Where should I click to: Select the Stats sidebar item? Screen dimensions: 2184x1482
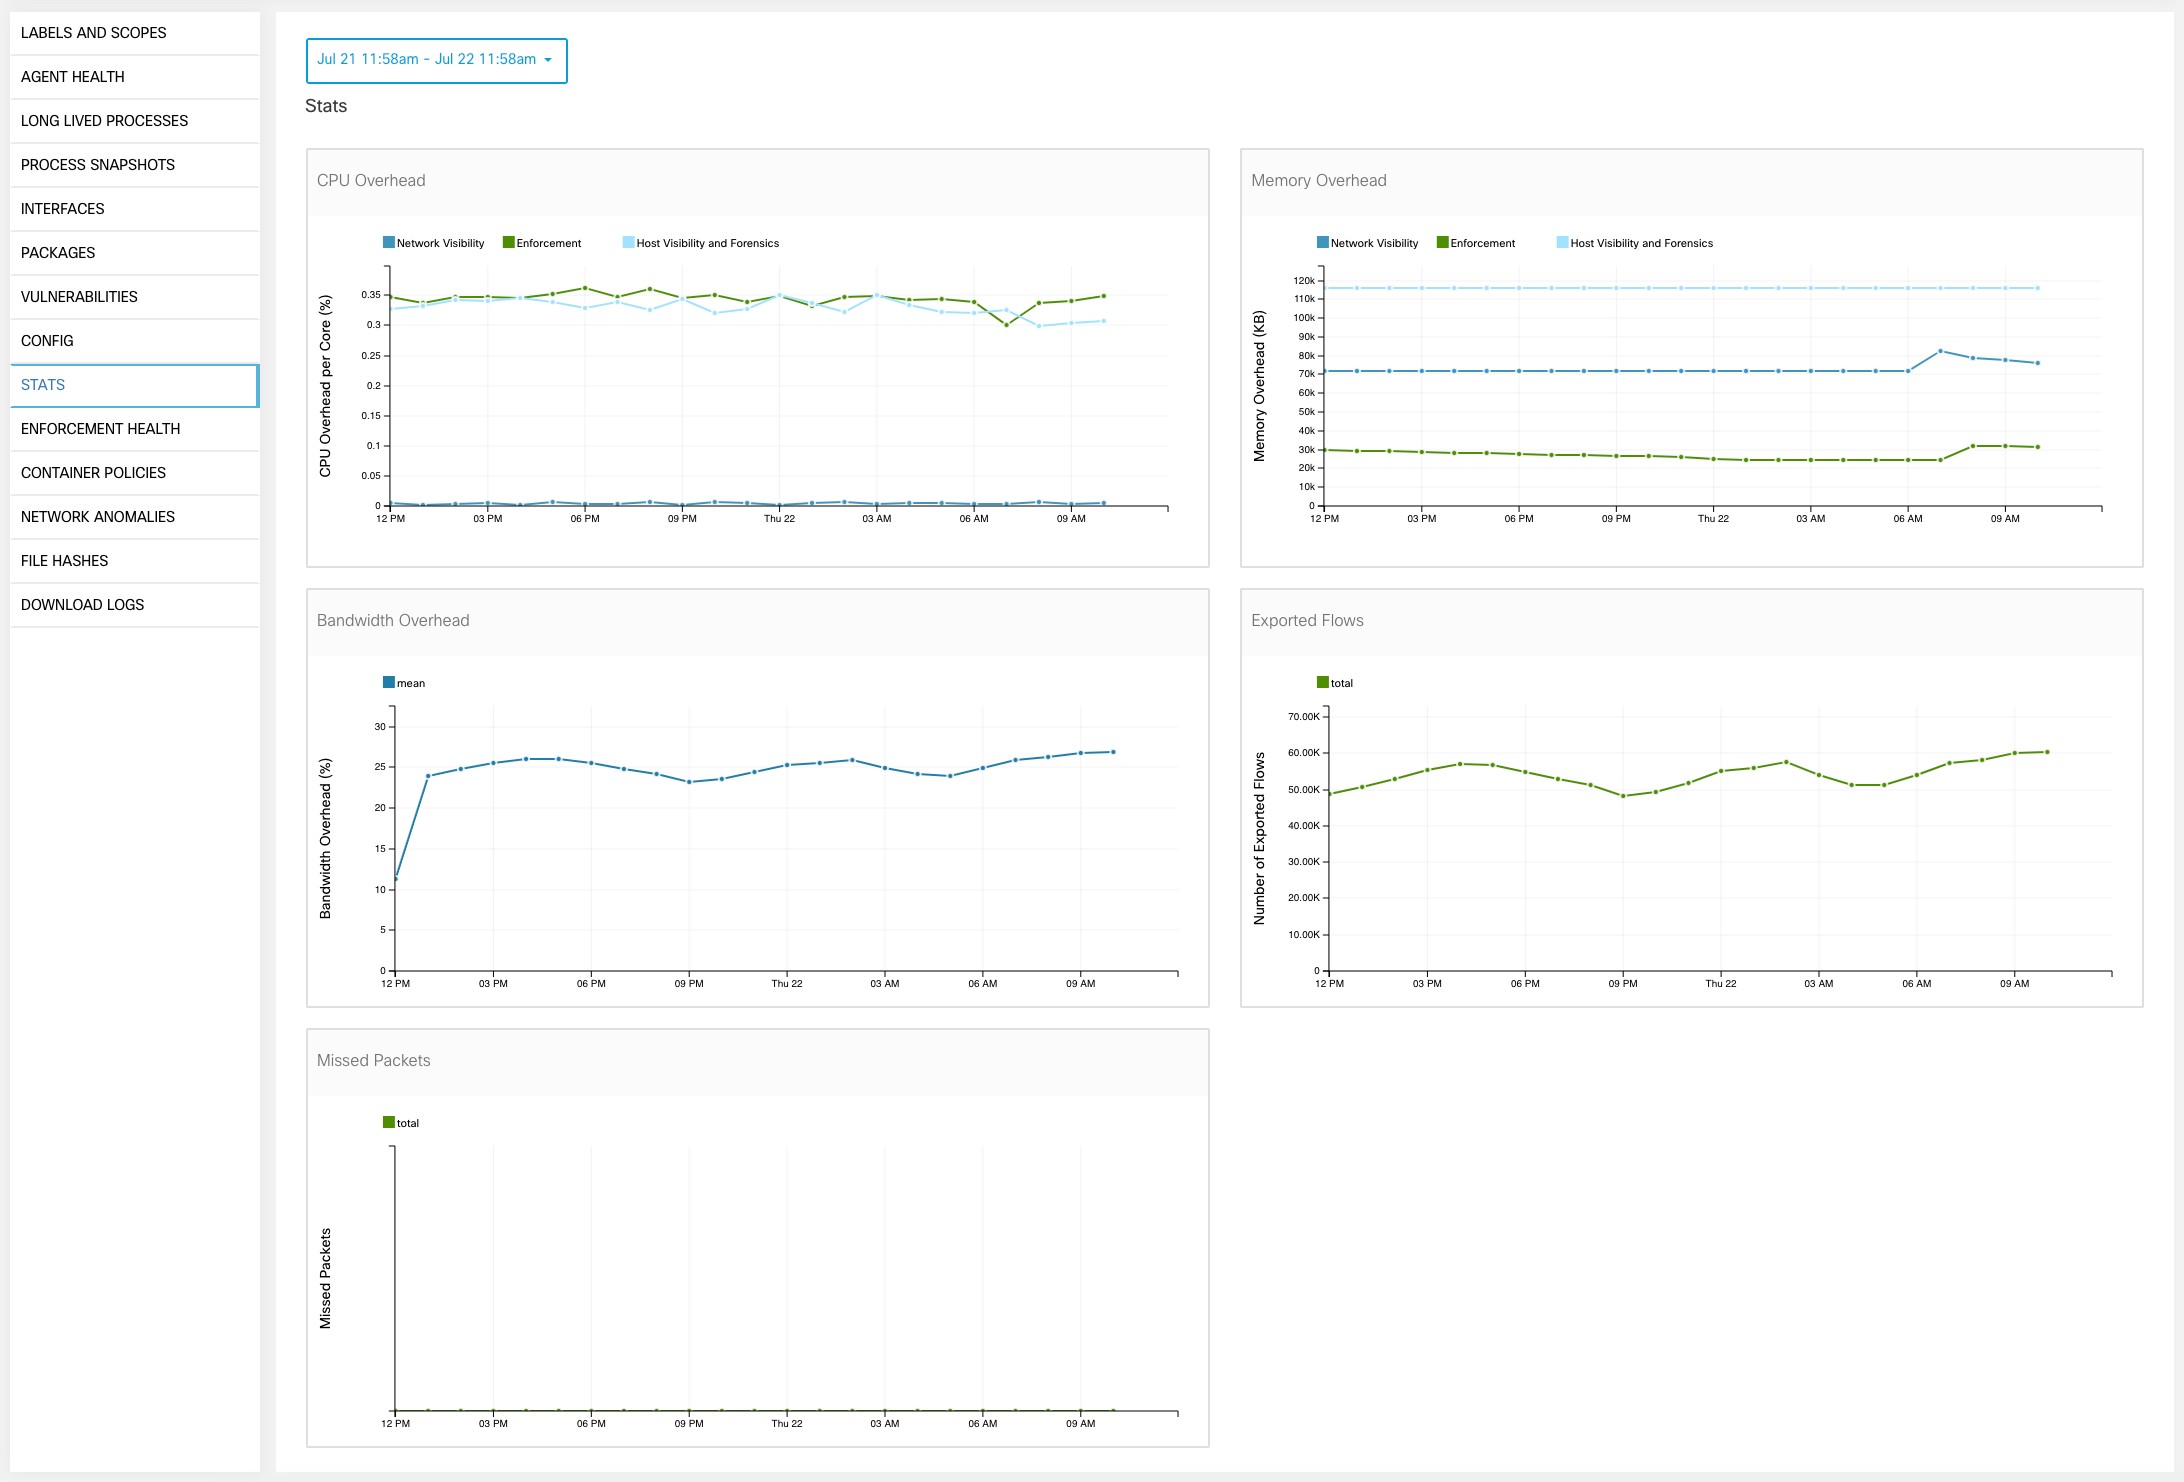coord(135,385)
